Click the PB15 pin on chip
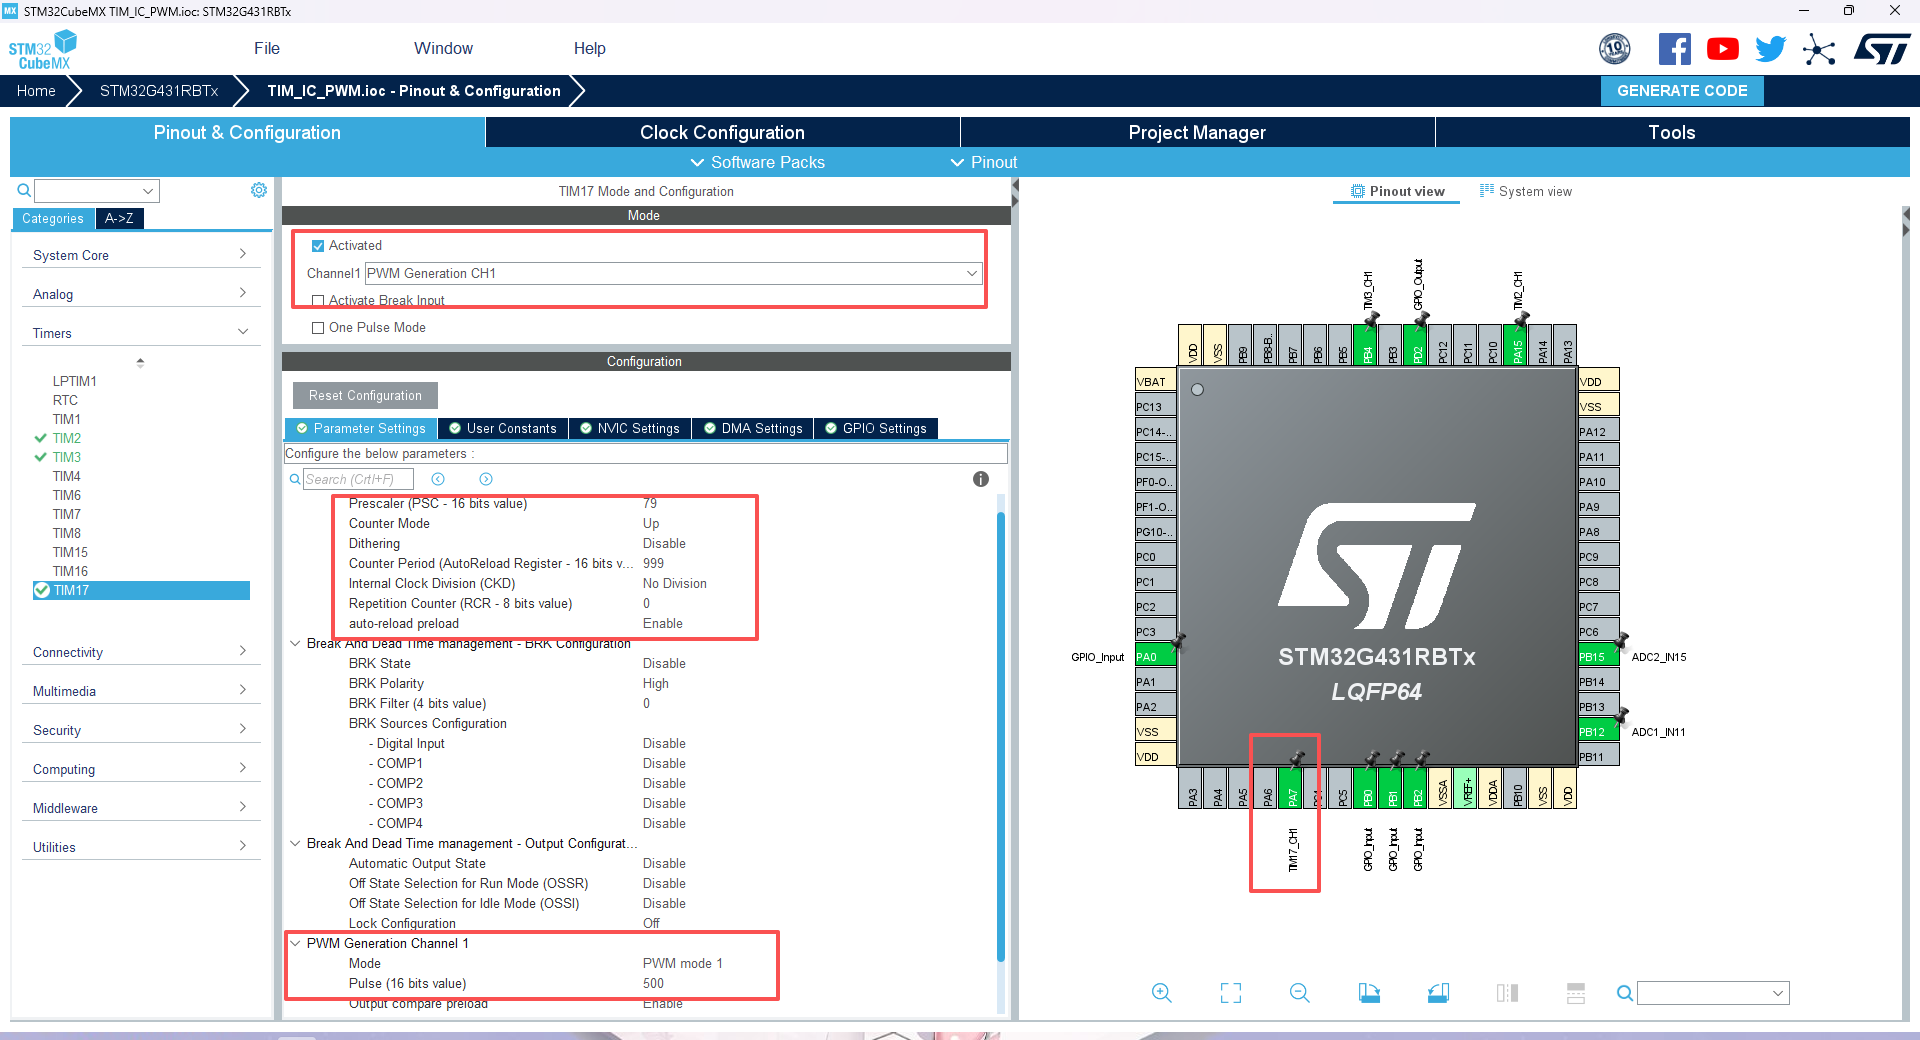 tap(1598, 657)
